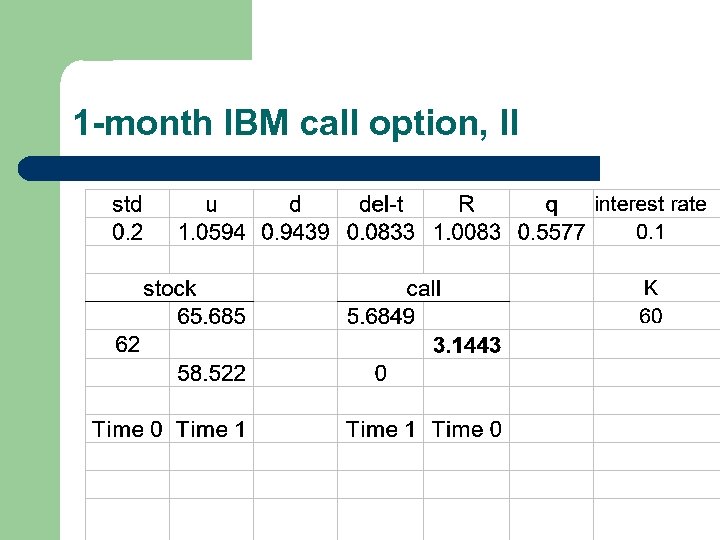Image resolution: width=720 pixels, height=540 pixels.
Task: Select the up-state stock price 65.685
Action: pyautogui.click(x=211, y=317)
